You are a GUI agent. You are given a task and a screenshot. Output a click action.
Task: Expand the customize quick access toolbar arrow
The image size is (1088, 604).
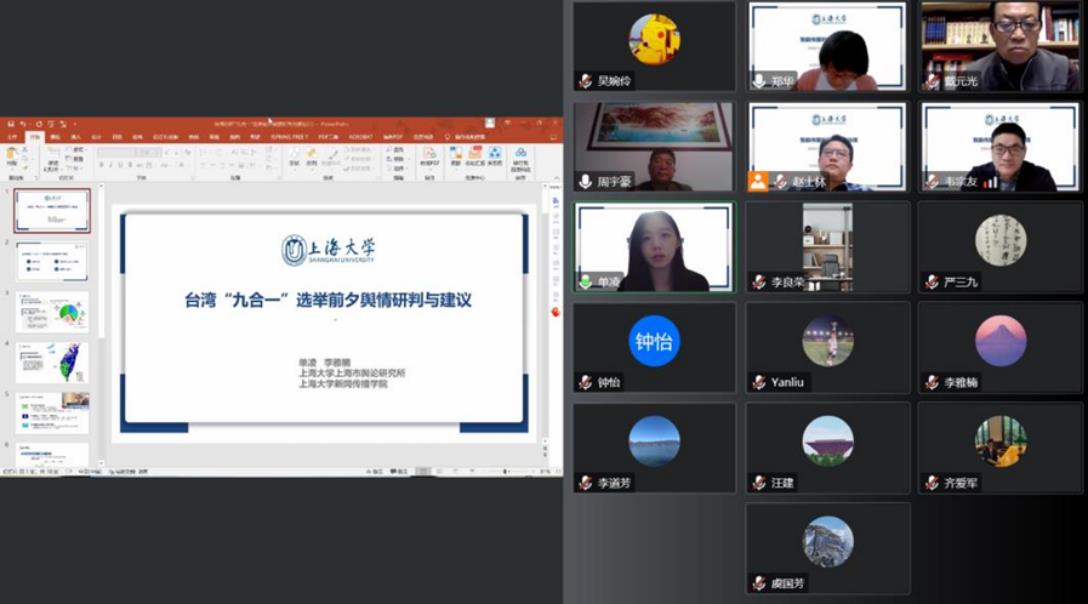coord(74,124)
